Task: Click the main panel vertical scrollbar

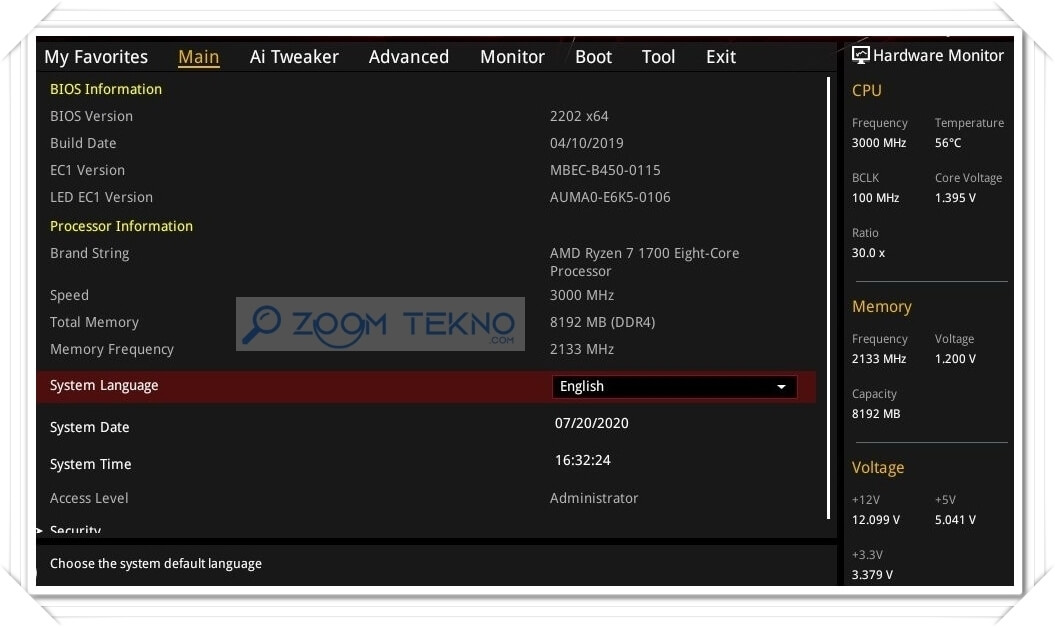Action: coord(828,298)
